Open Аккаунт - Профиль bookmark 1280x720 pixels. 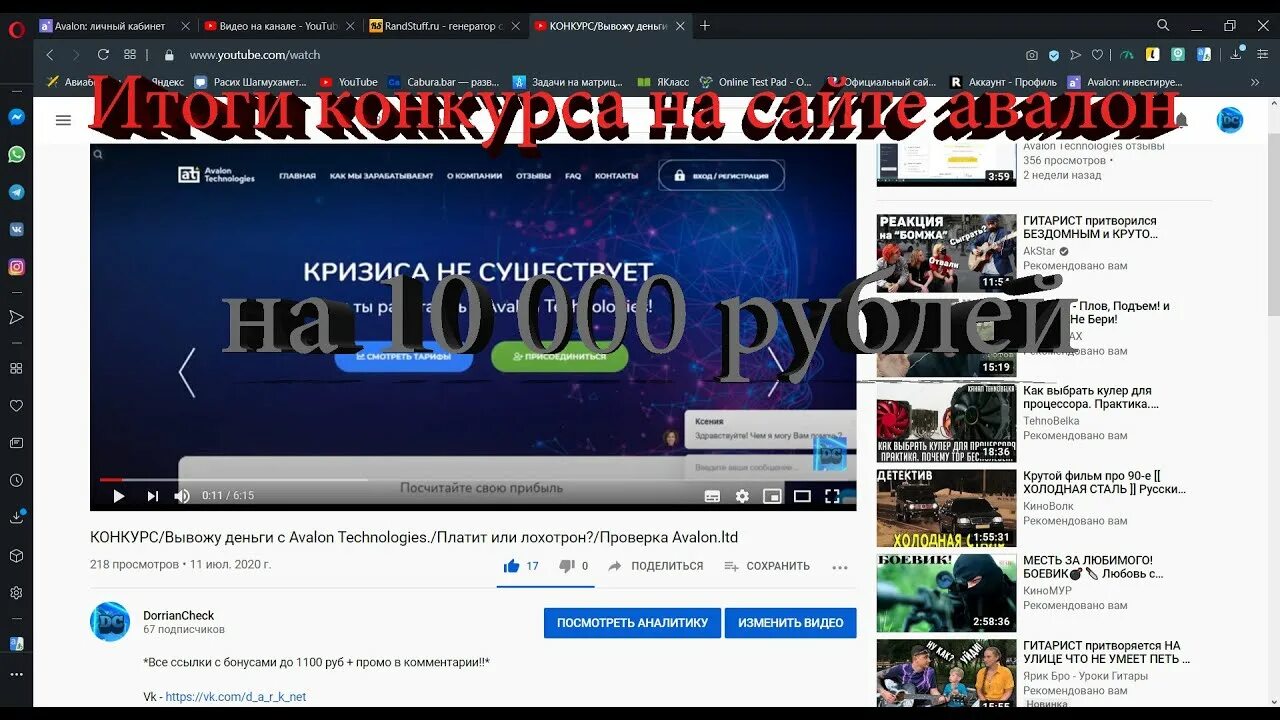[1003, 82]
